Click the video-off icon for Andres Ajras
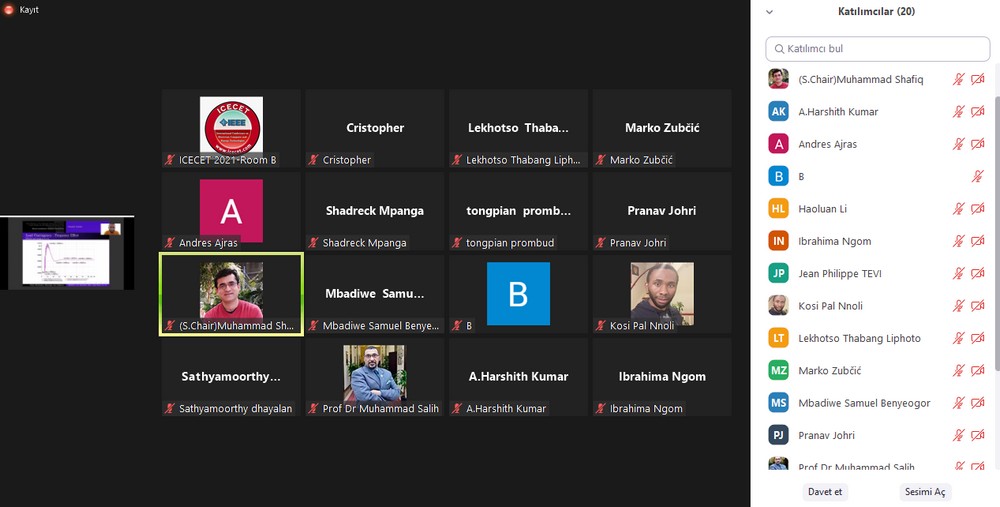 pyautogui.click(x=978, y=144)
